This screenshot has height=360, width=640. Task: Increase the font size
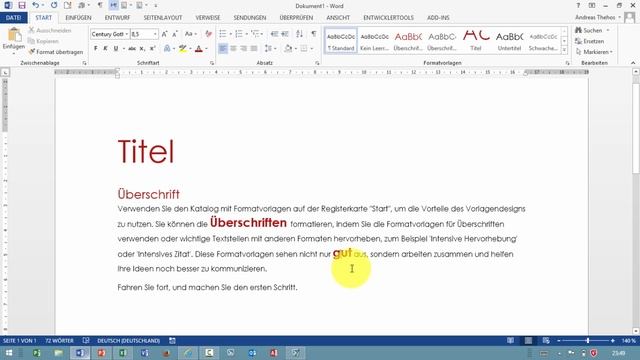164,34
